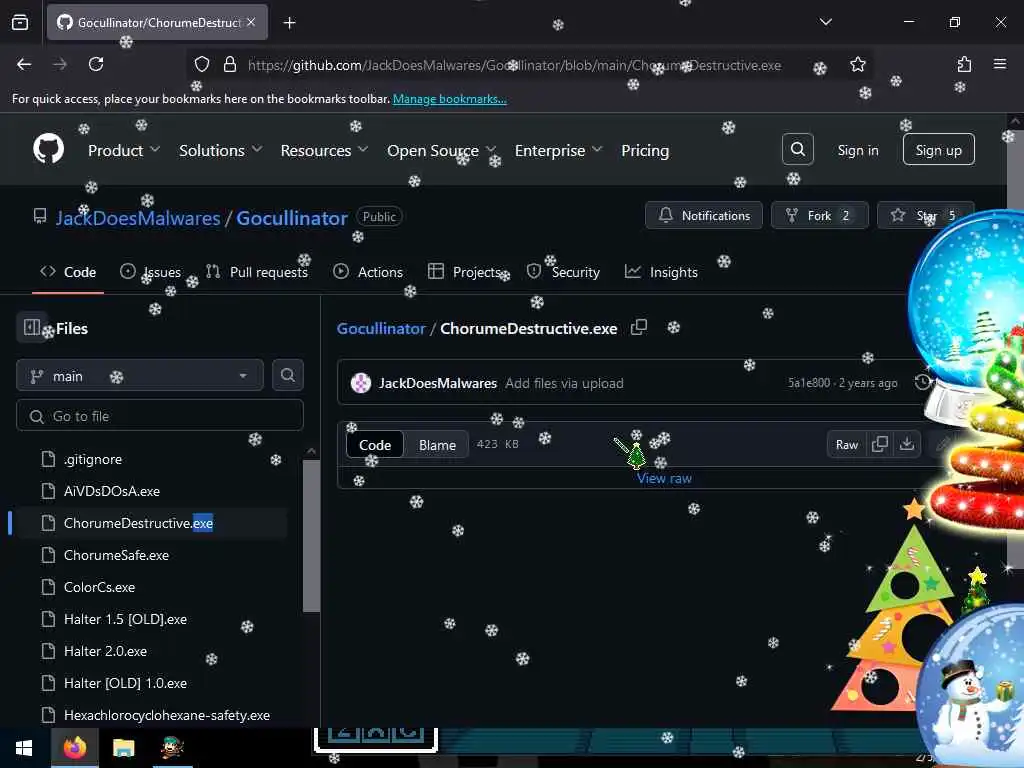Expand the Open Source menu
The height and width of the screenshot is (768, 1024).
[441, 150]
